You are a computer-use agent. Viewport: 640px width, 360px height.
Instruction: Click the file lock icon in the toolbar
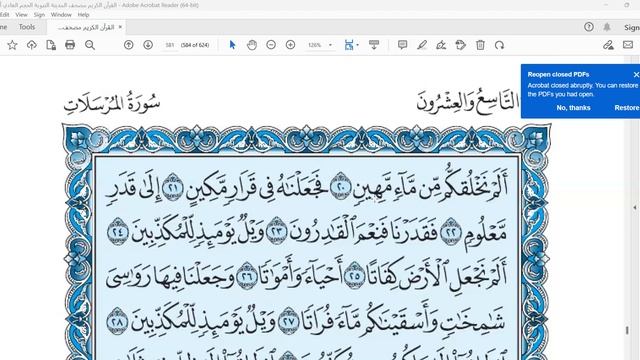[x=51, y=45]
